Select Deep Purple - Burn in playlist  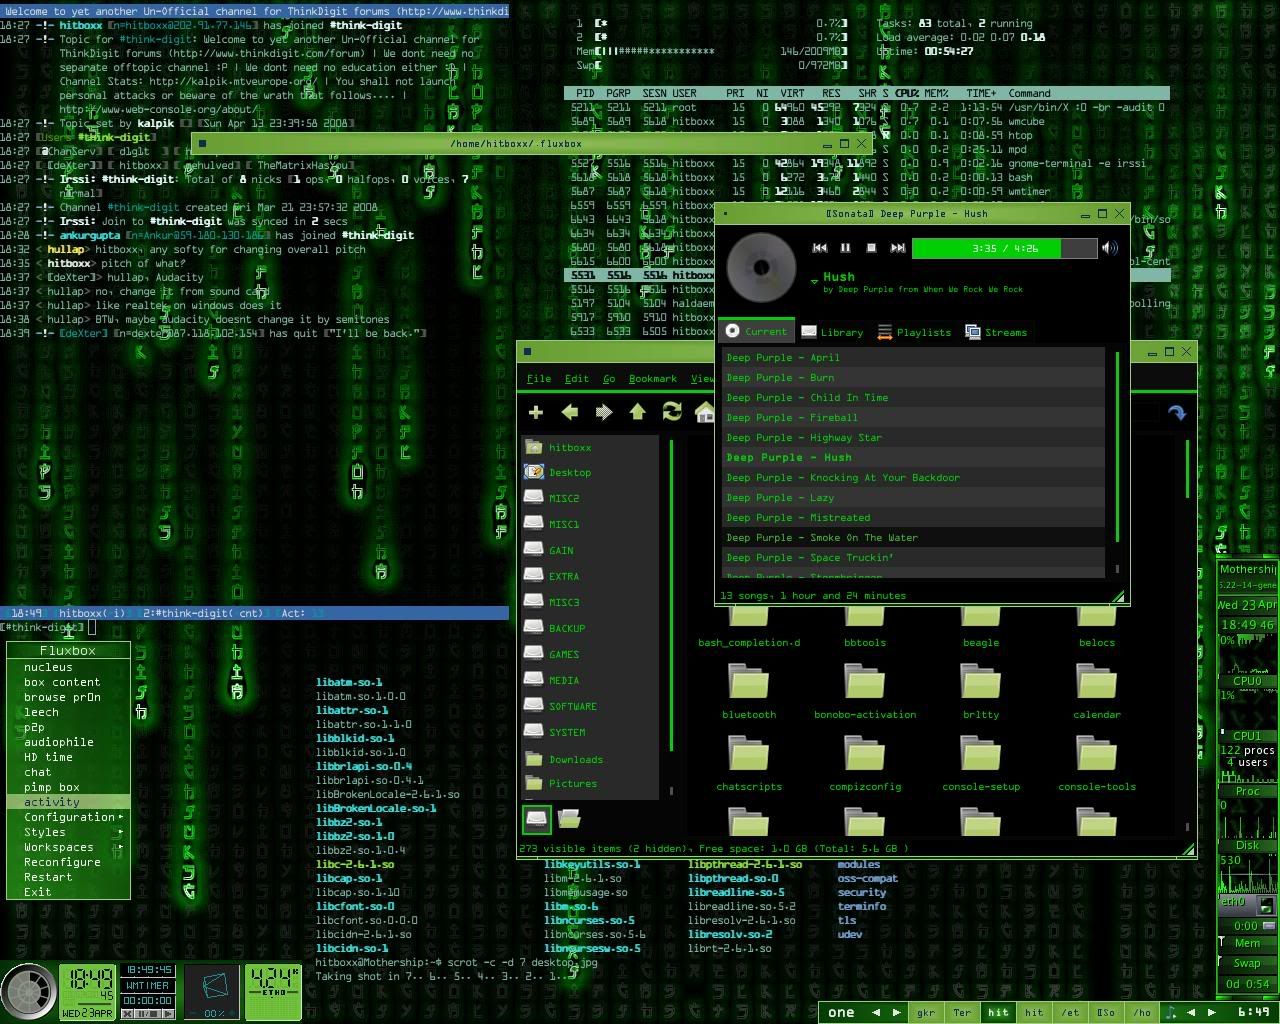pyautogui.click(x=913, y=377)
